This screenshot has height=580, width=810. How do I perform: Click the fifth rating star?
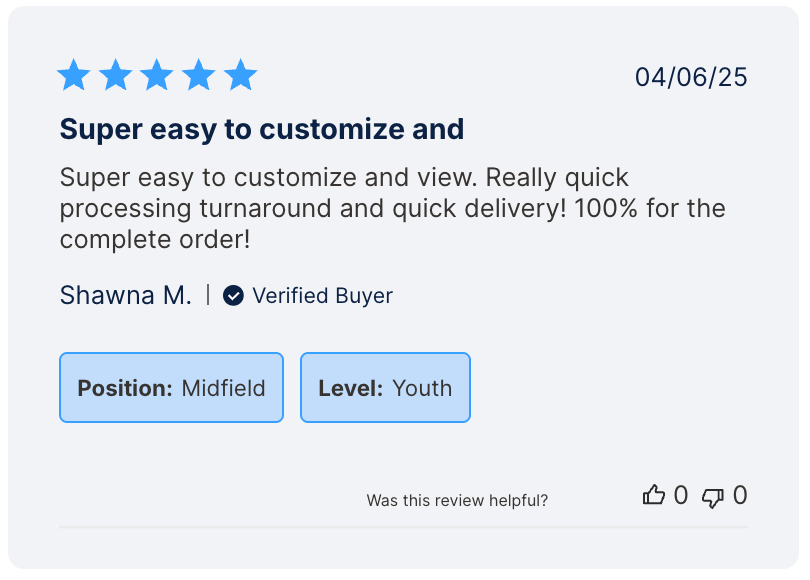(x=241, y=75)
